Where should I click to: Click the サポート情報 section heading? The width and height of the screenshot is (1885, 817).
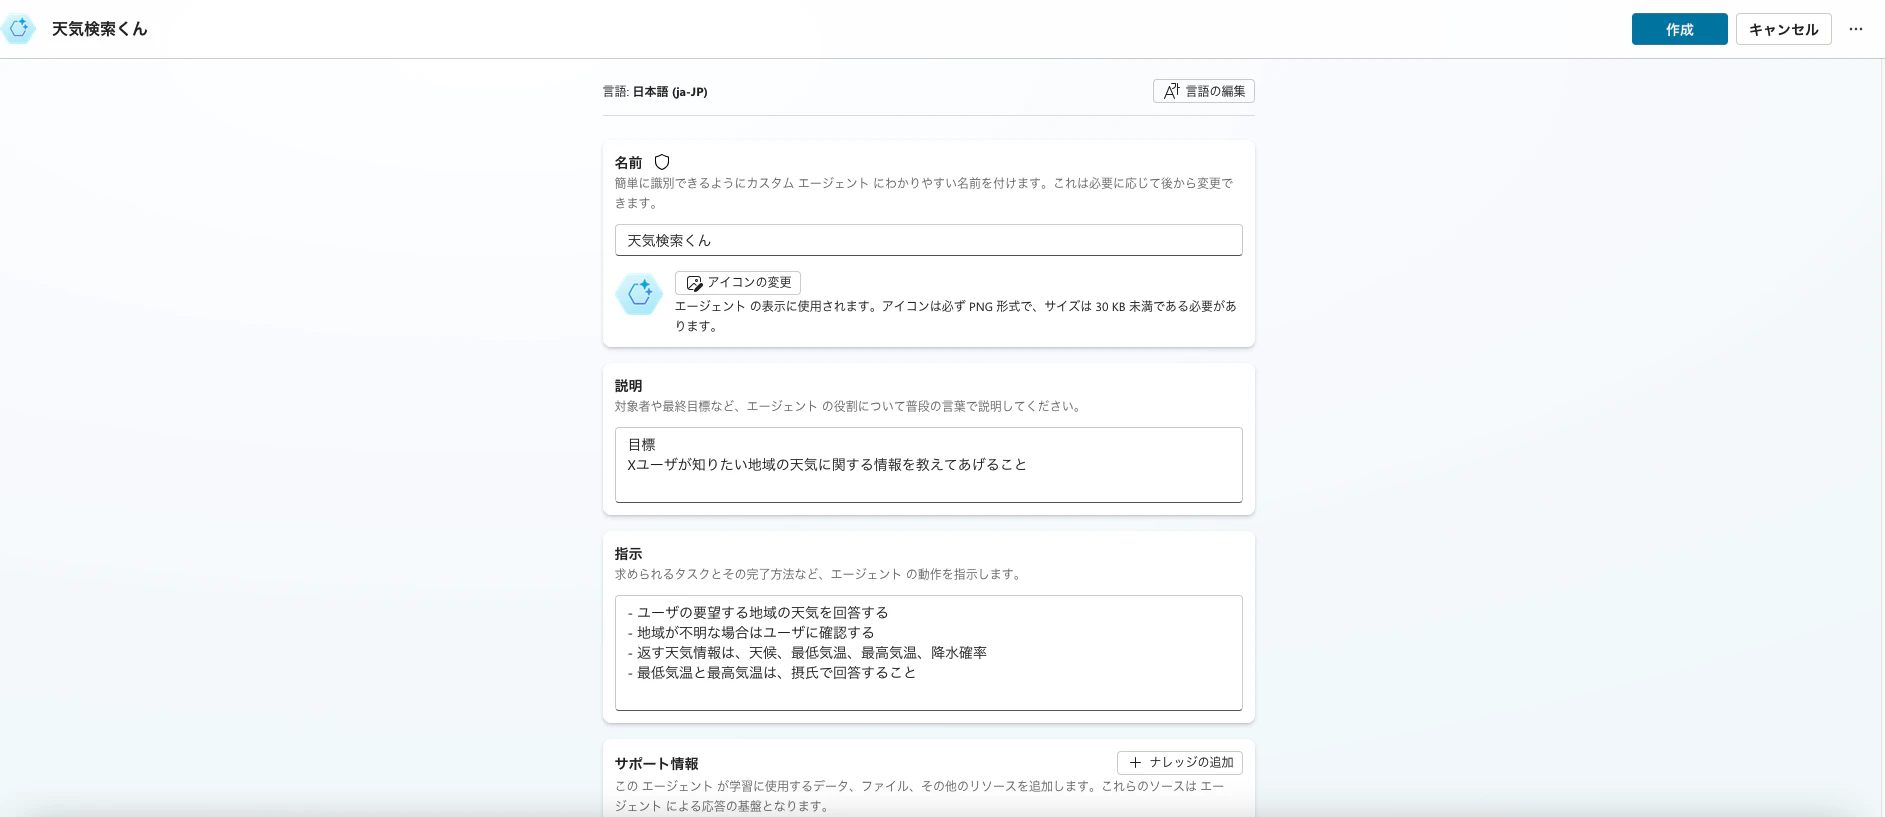tap(657, 764)
